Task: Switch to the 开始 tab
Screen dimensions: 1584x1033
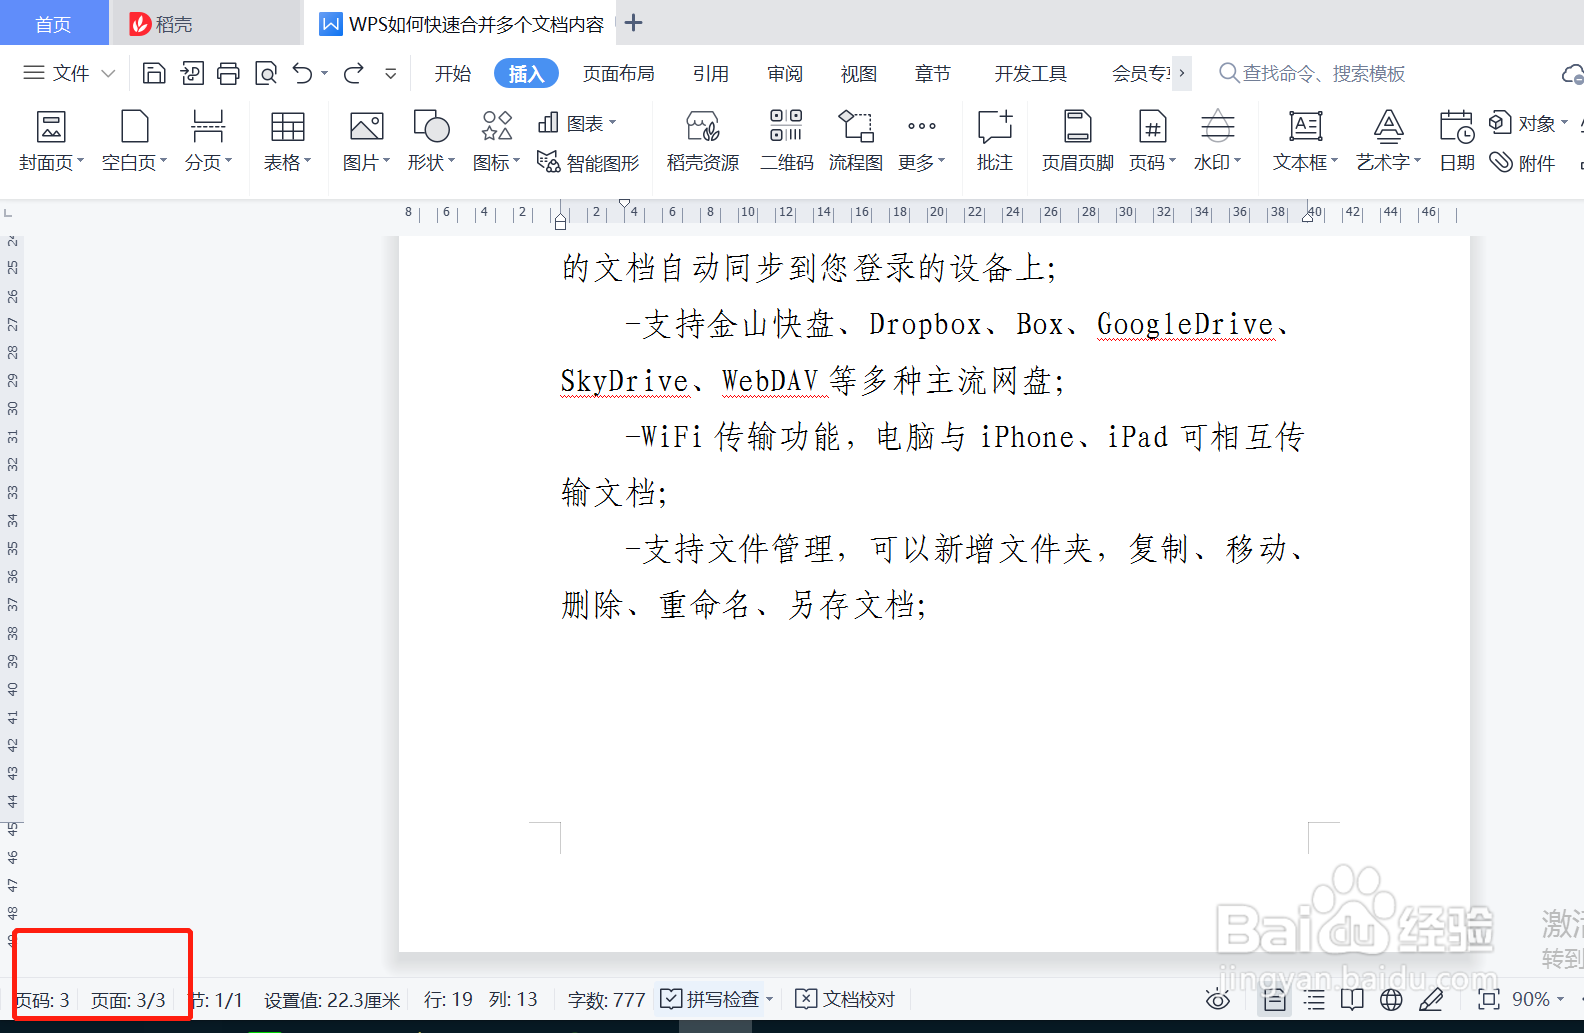Action: pyautogui.click(x=453, y=73)
